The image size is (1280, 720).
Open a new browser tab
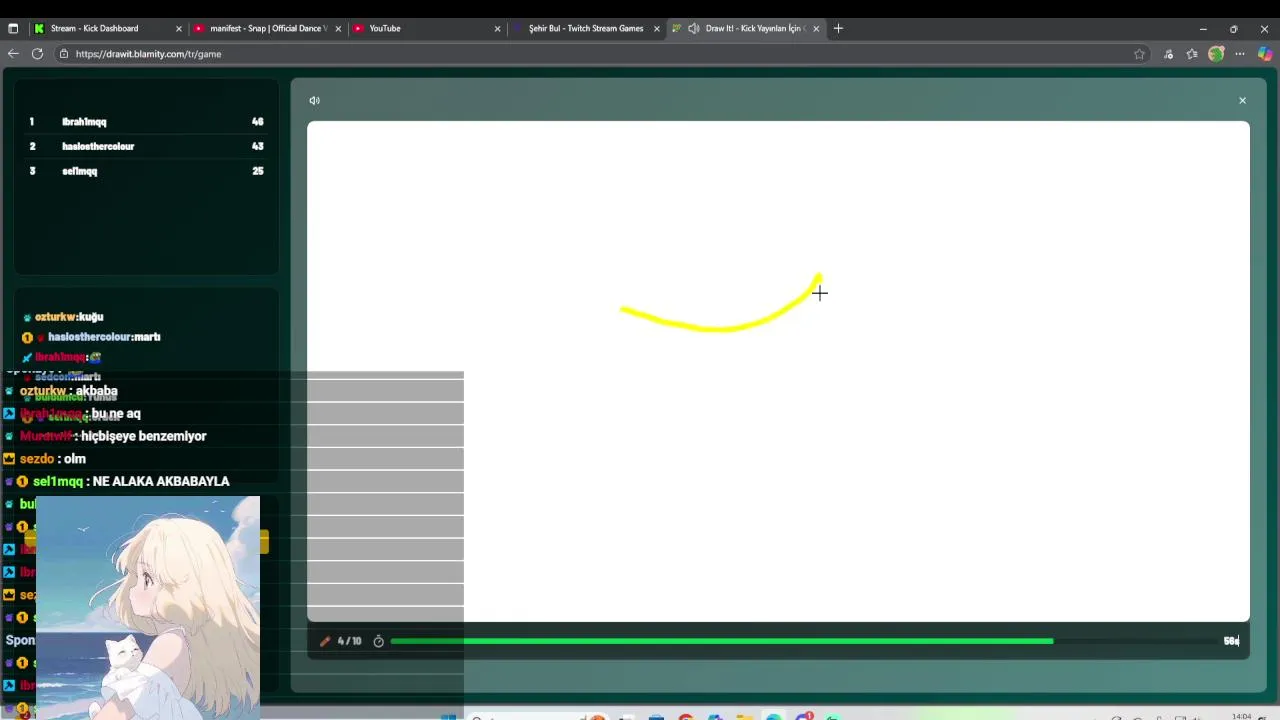click(838, 28)
